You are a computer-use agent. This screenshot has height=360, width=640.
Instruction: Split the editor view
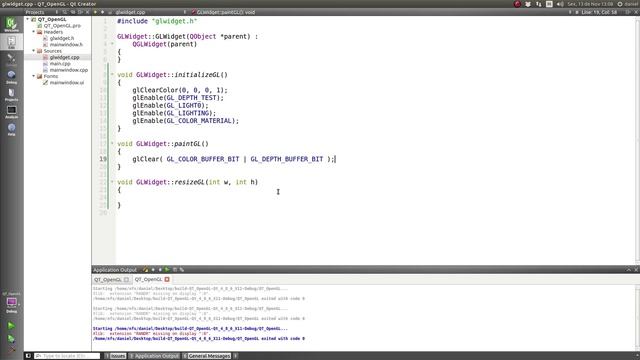pos(628,12)
